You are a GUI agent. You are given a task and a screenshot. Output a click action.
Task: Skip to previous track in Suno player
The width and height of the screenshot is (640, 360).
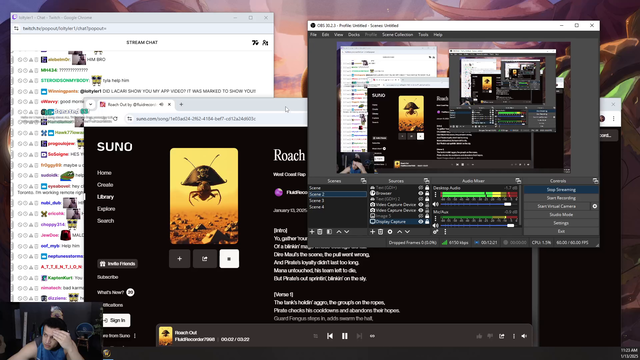pyautogui.click(x=330, y=336)
